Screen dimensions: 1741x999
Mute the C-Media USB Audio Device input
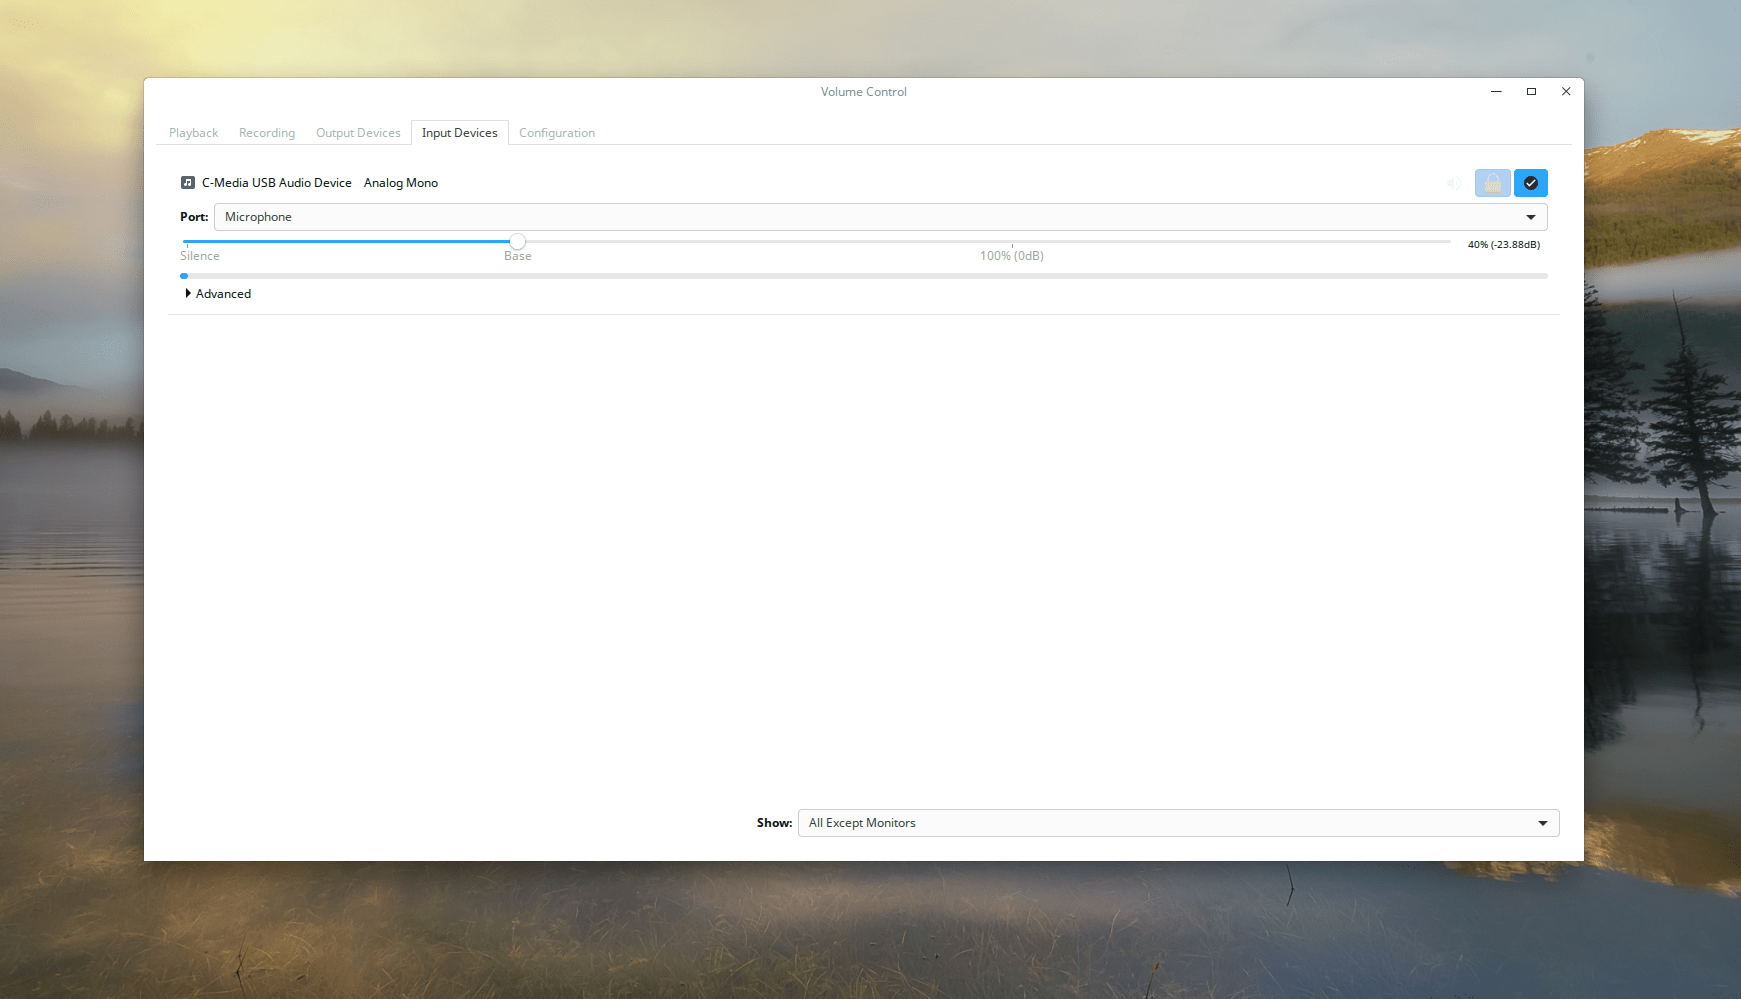(x=1453, y=183)
